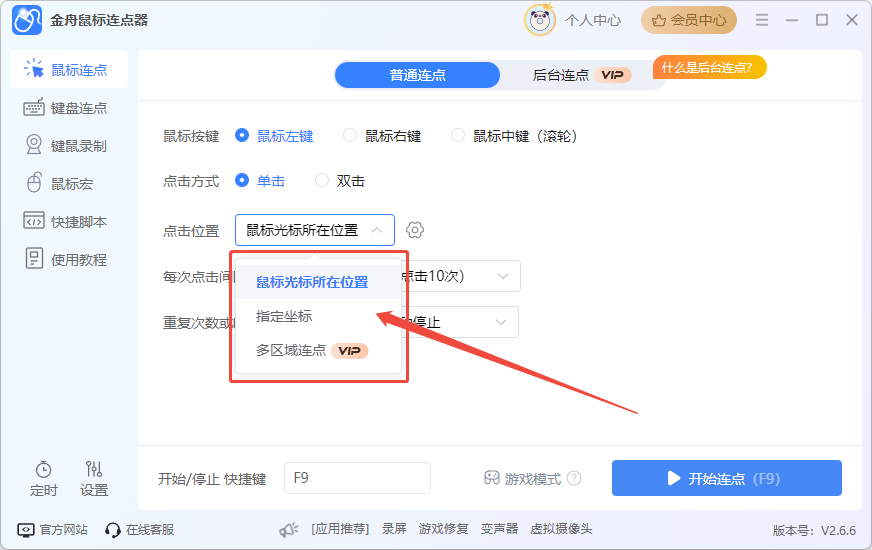This screenshot has width=872, height=550.
Task: Click the 在线客服 headset icon
Action: pyautogui.click(x=113, y=530)
